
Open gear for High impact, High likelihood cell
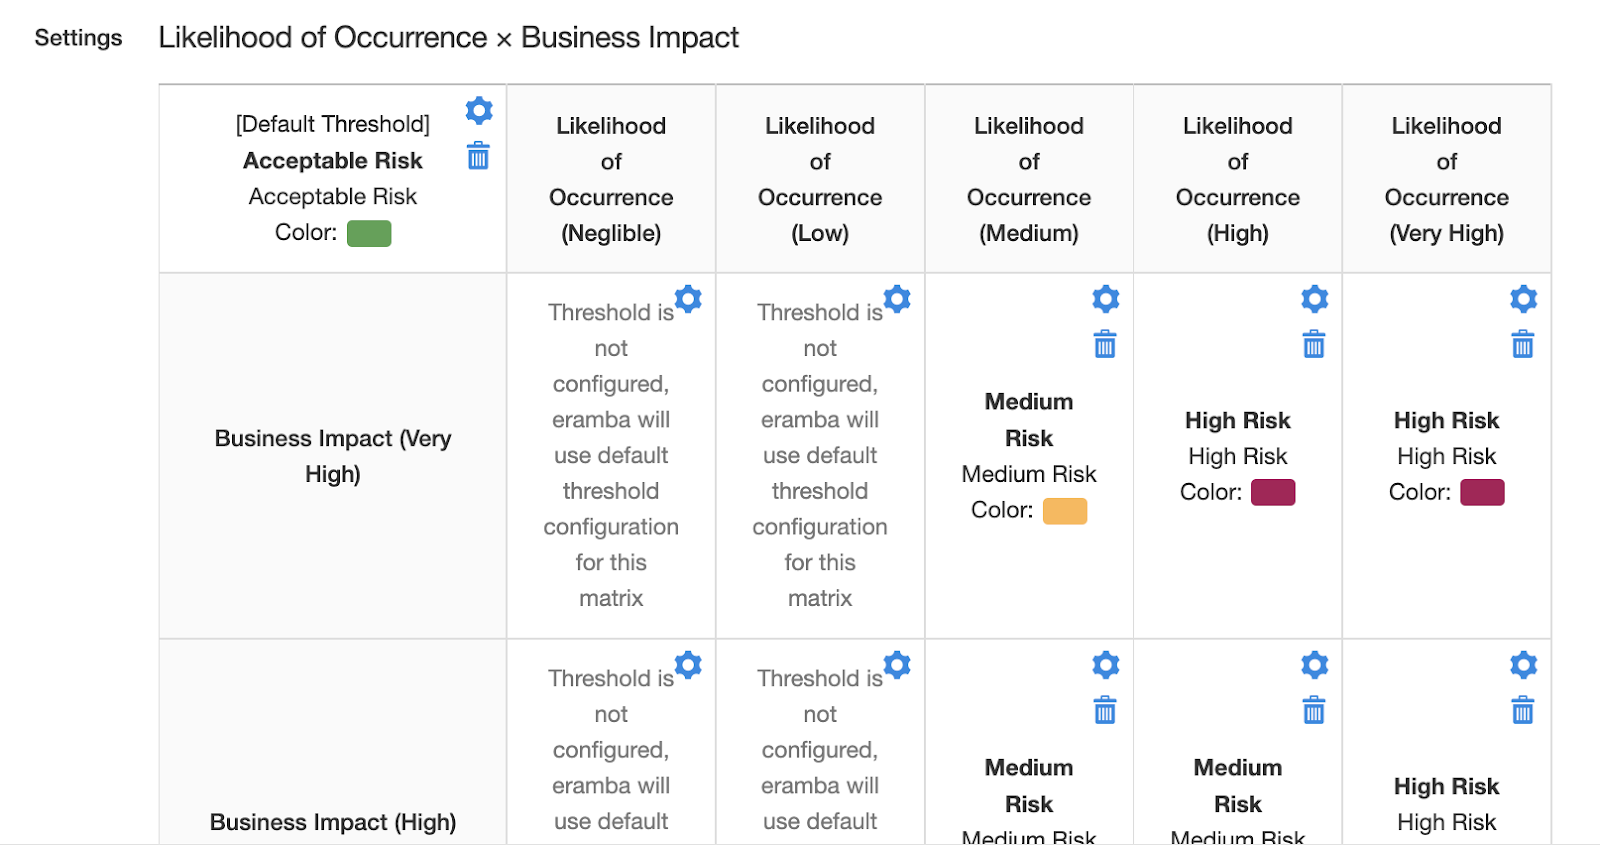tap(1314, 665)
